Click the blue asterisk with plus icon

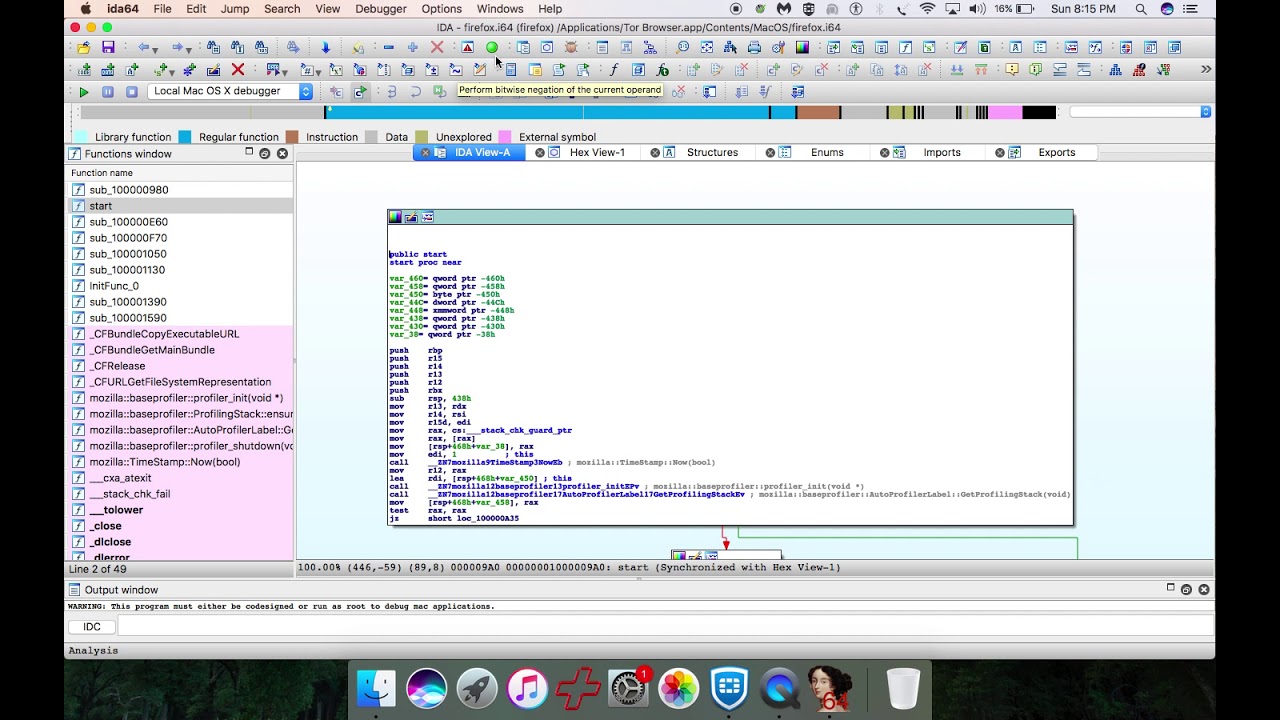(x=189, y=69)
